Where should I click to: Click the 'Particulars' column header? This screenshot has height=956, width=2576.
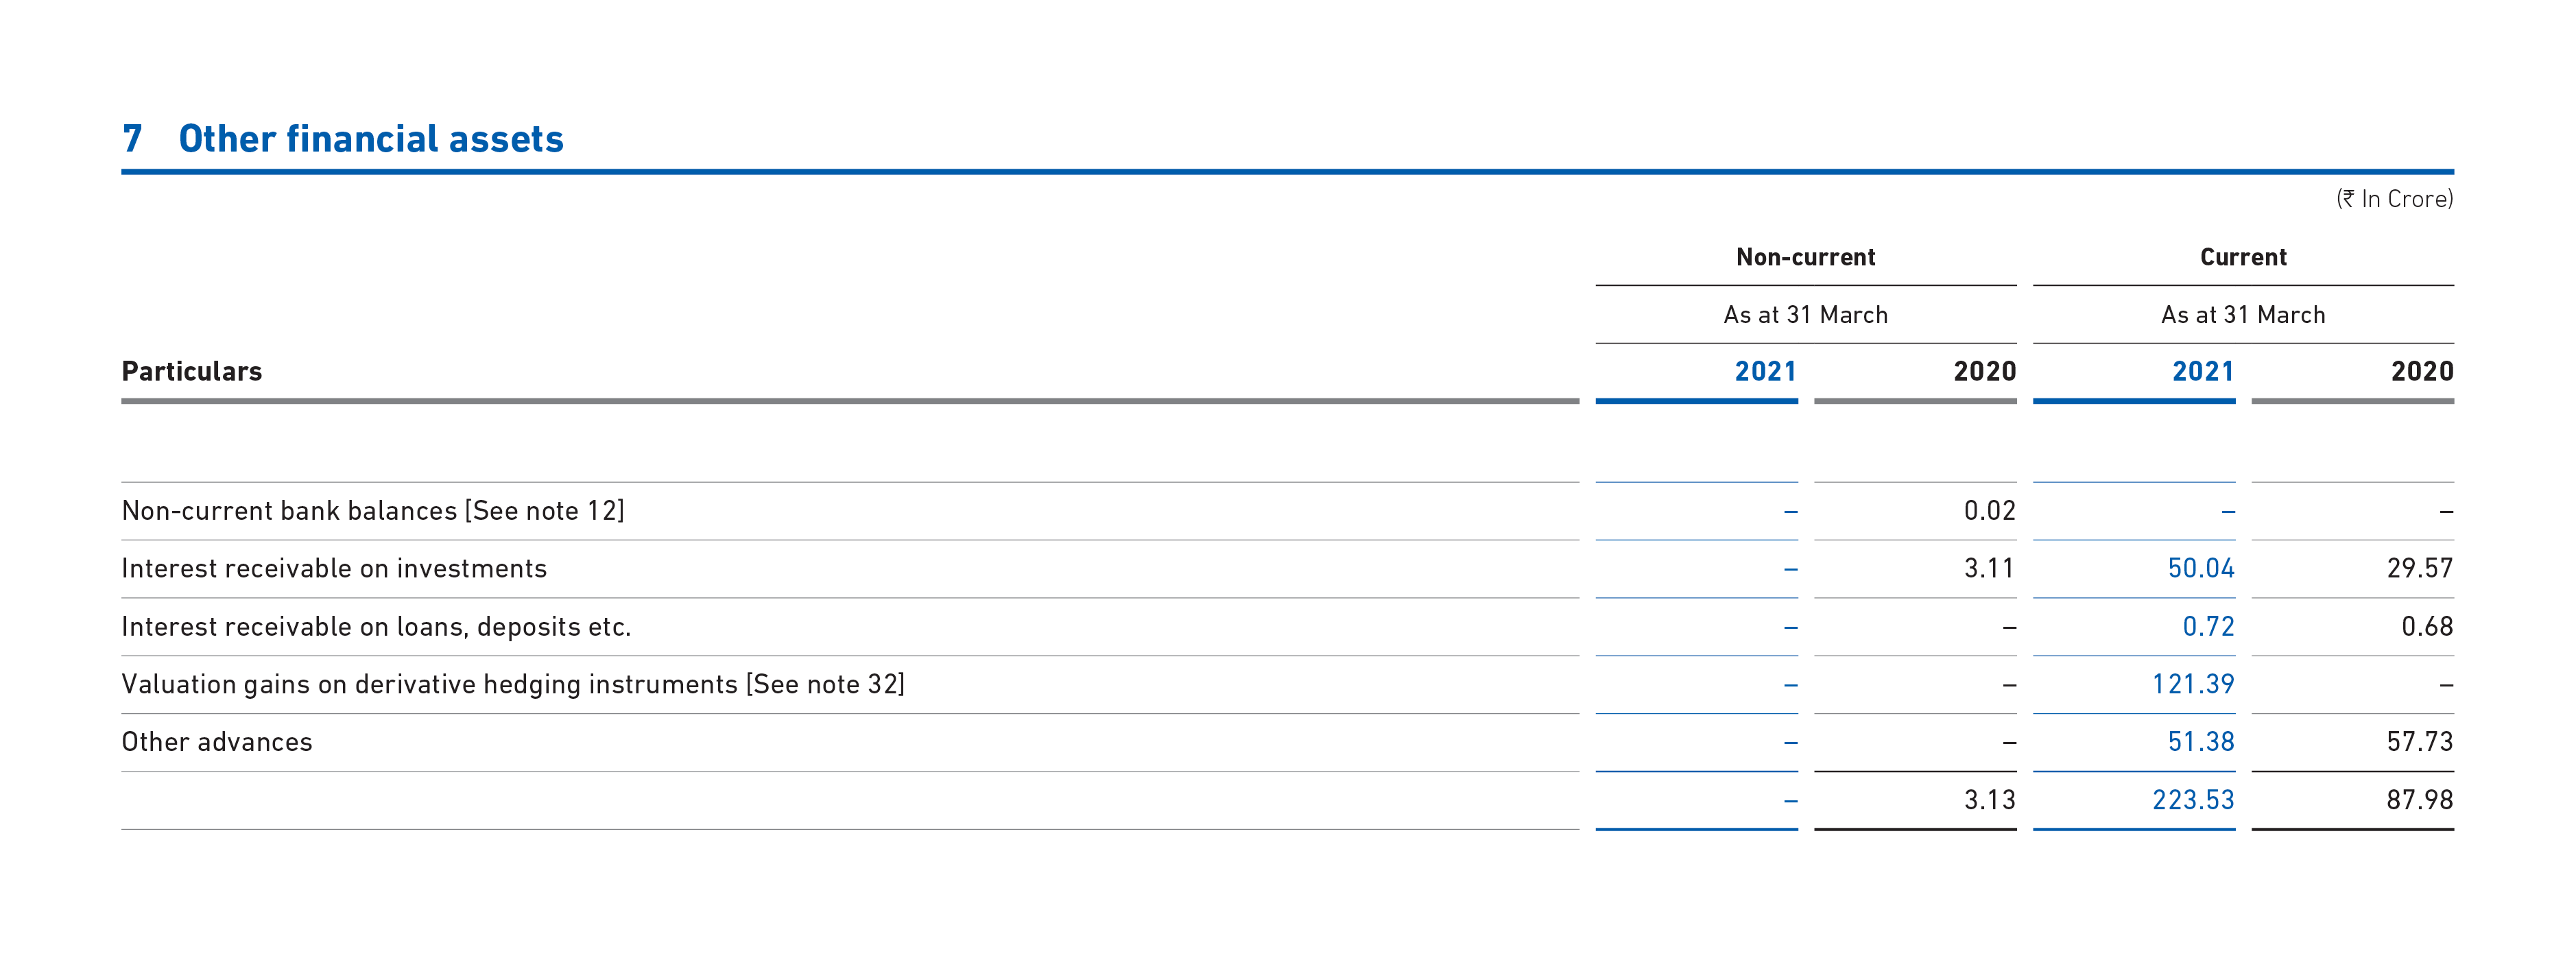pyautogui.click(x=192, y=372)
